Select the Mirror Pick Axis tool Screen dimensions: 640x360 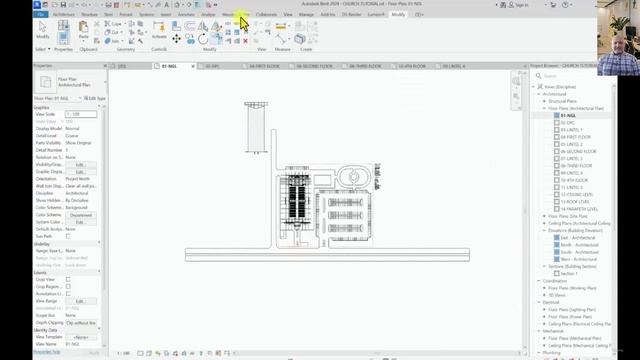pos(203,26)
